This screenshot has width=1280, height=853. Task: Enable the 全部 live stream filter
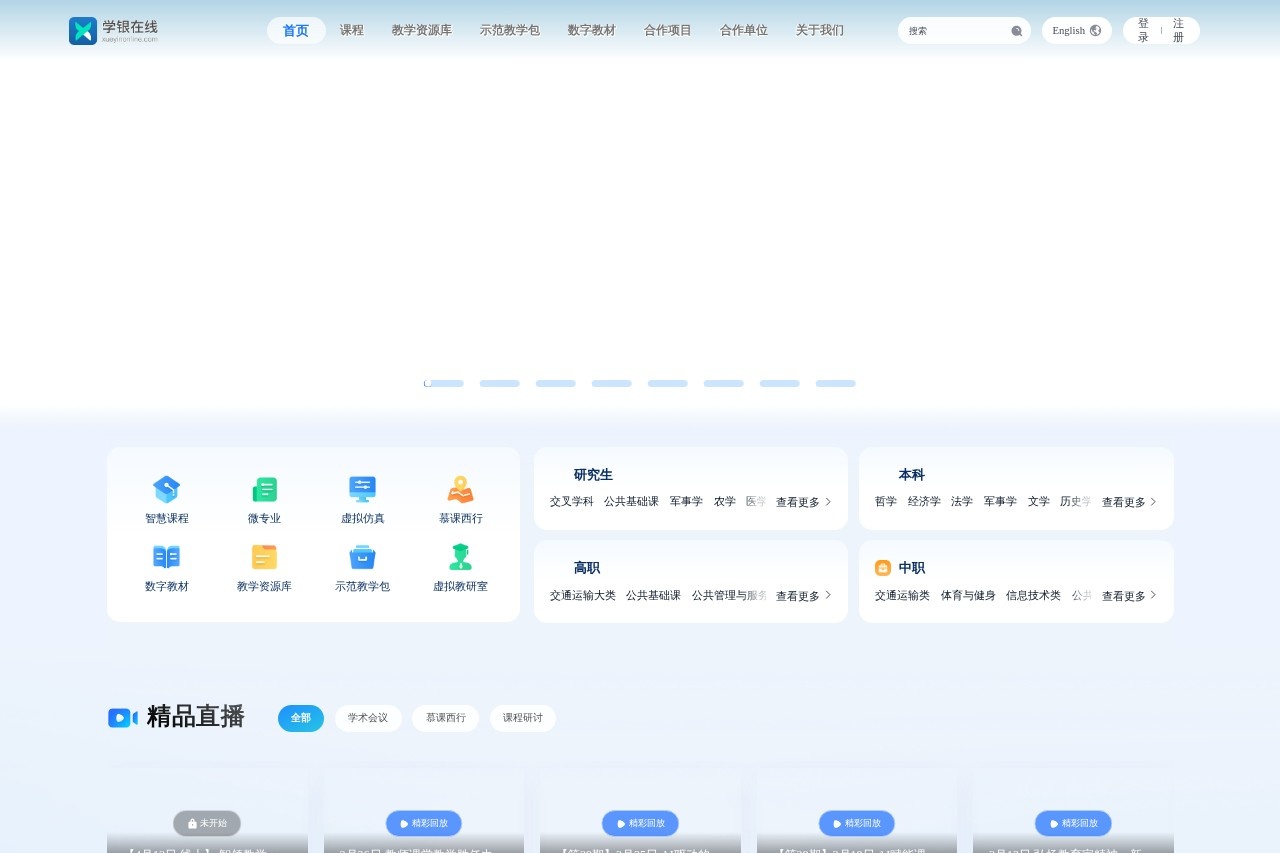(300, 718)
